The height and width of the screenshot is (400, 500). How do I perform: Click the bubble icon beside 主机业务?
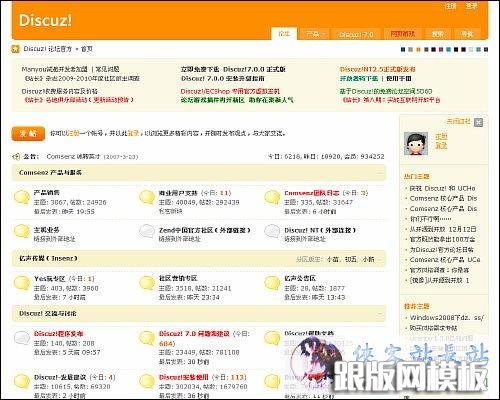coord(22,231)
